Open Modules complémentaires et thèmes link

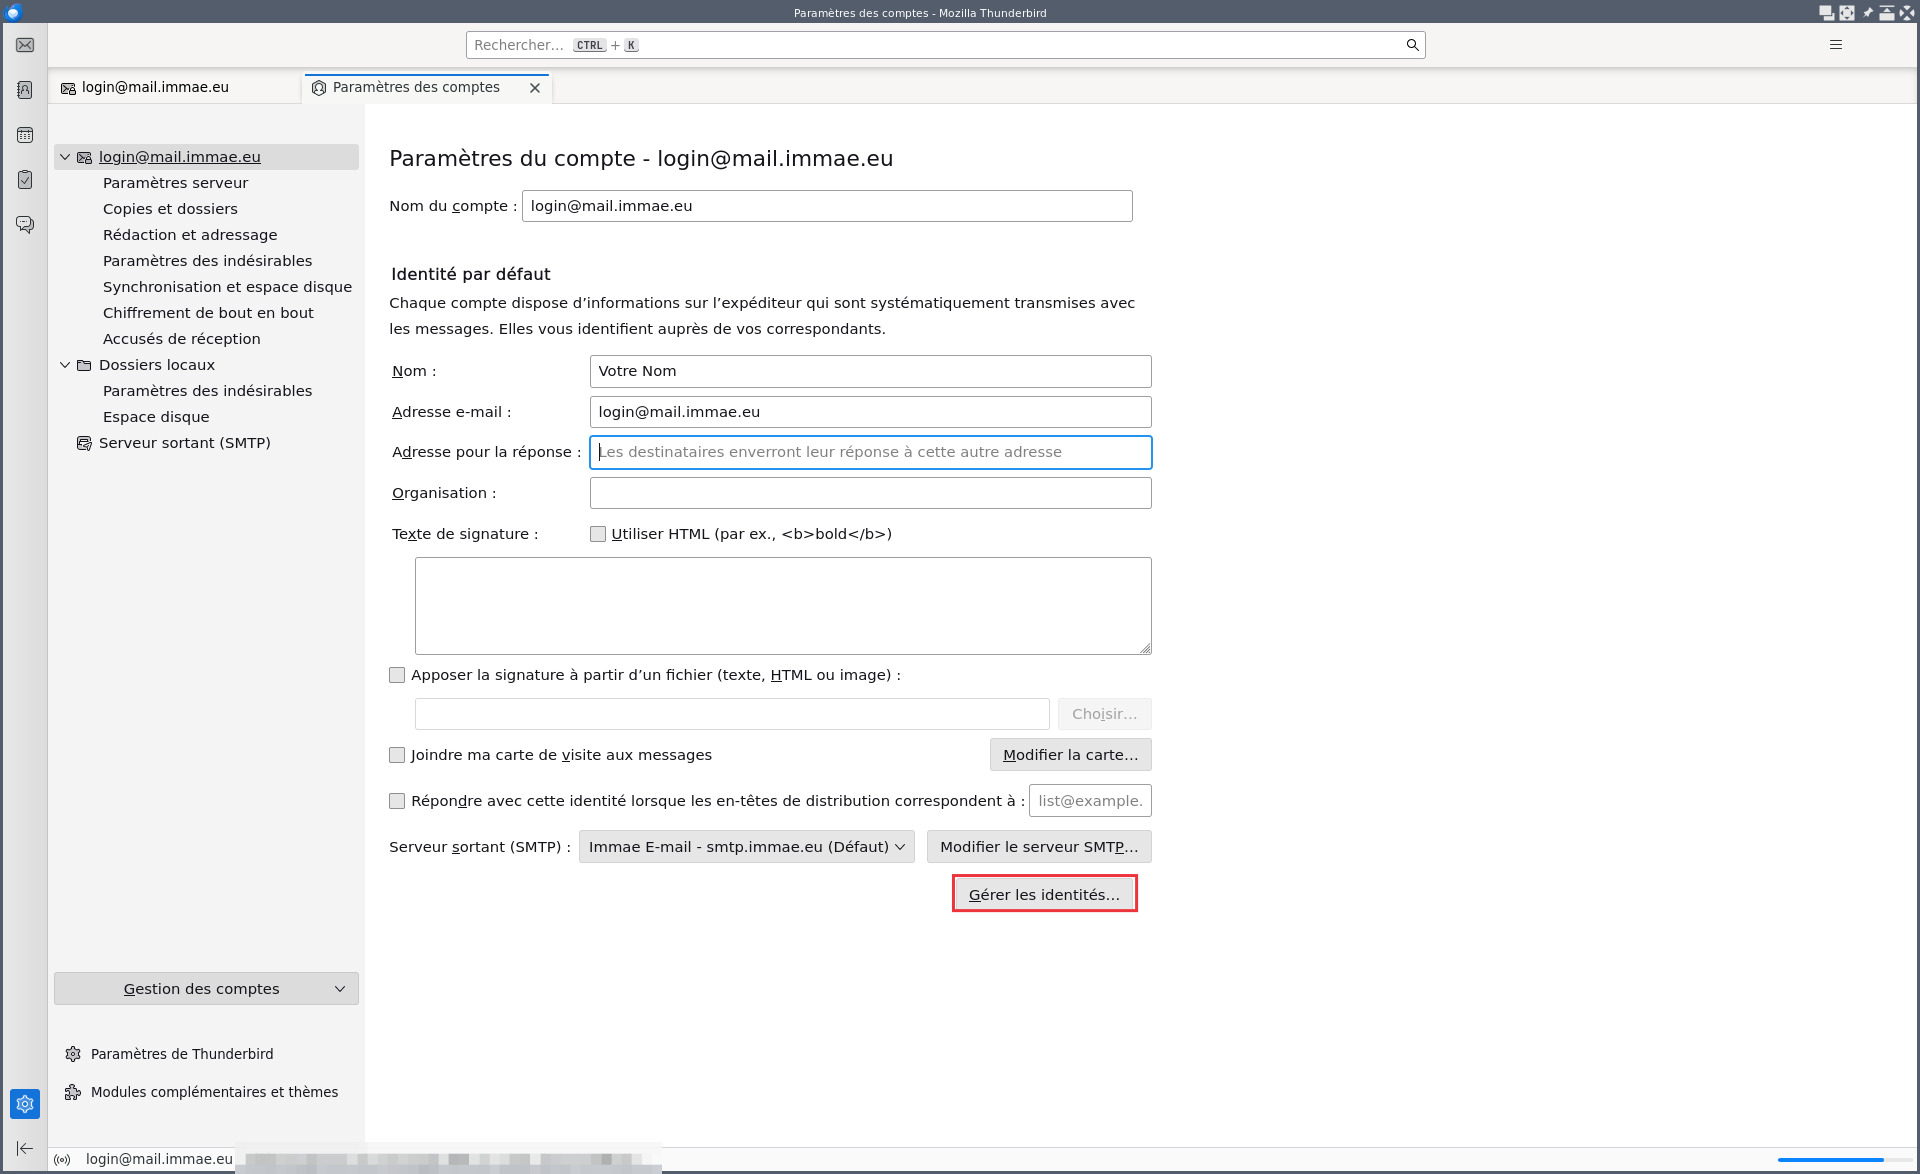(214, 1092)
